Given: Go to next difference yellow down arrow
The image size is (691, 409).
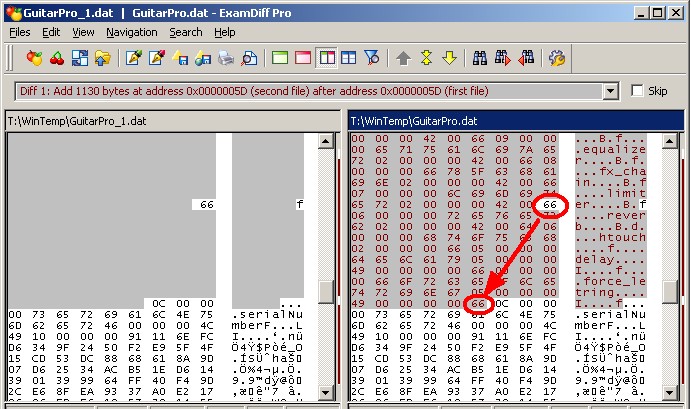Looking at the screenshot, I should click(449, 58).
